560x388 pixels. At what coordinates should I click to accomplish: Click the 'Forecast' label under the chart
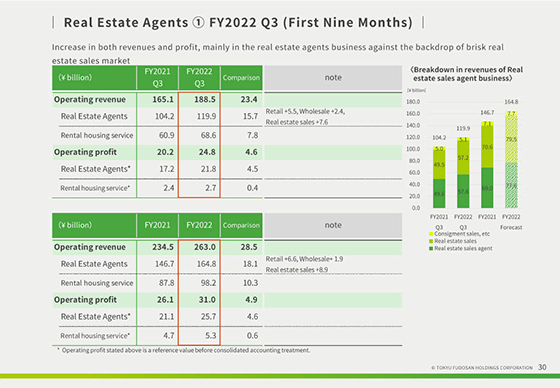tap(511, 227)
